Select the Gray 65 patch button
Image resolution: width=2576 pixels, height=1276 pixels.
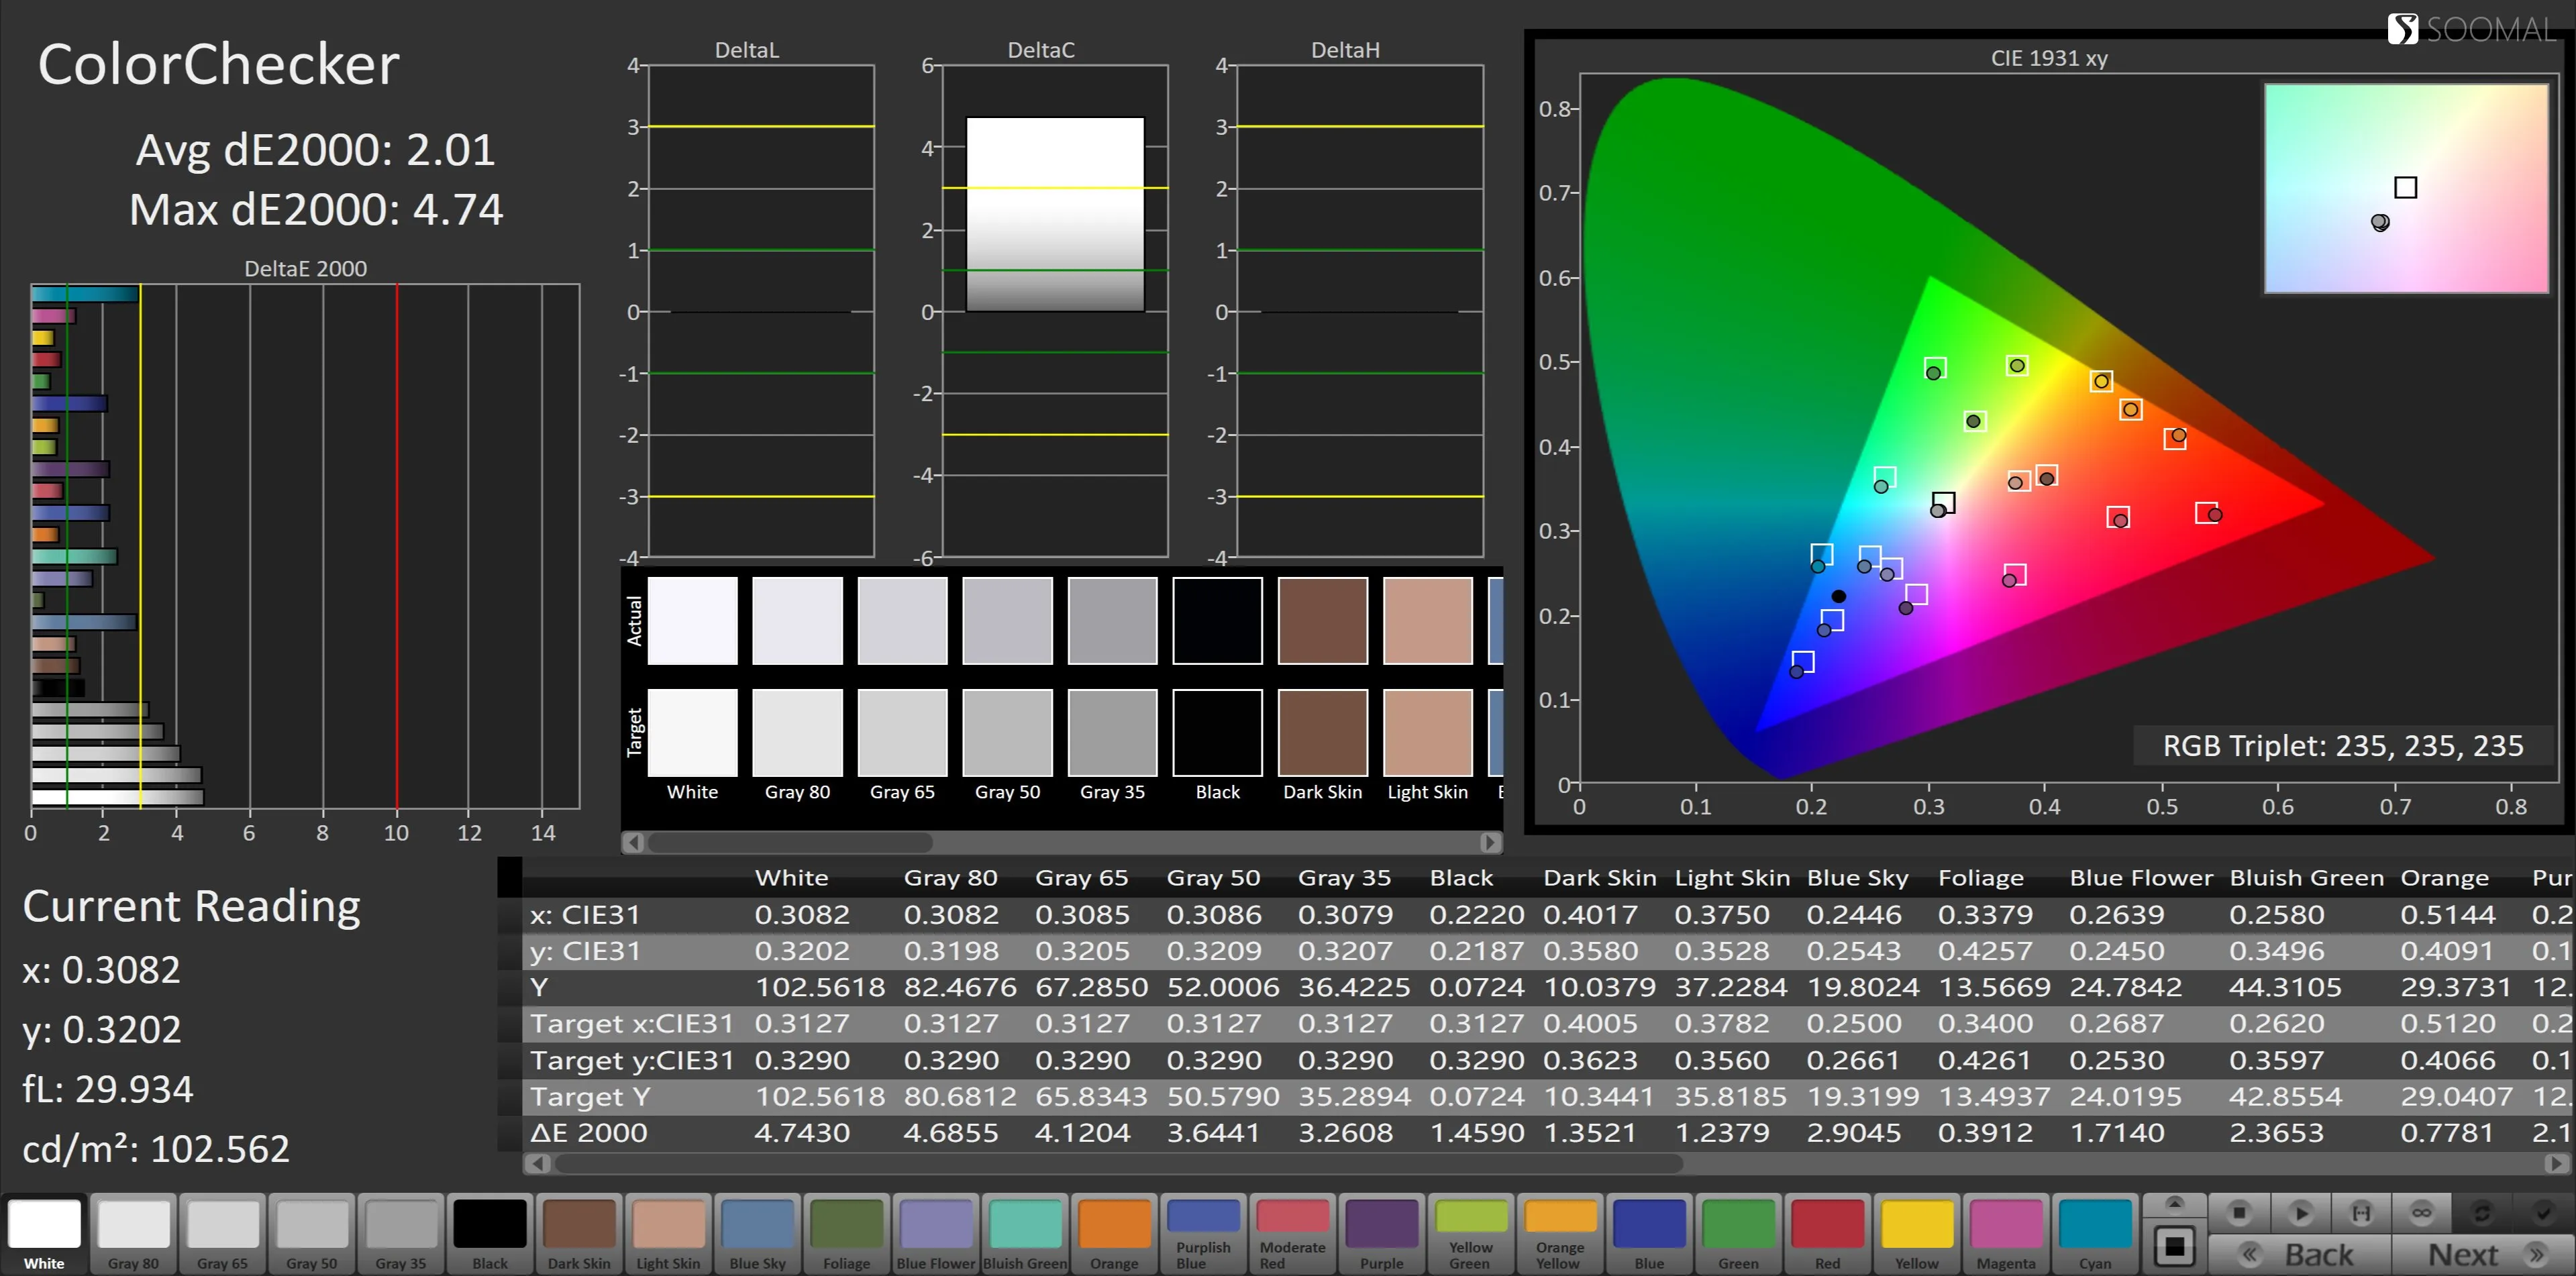click(222, 1234)
